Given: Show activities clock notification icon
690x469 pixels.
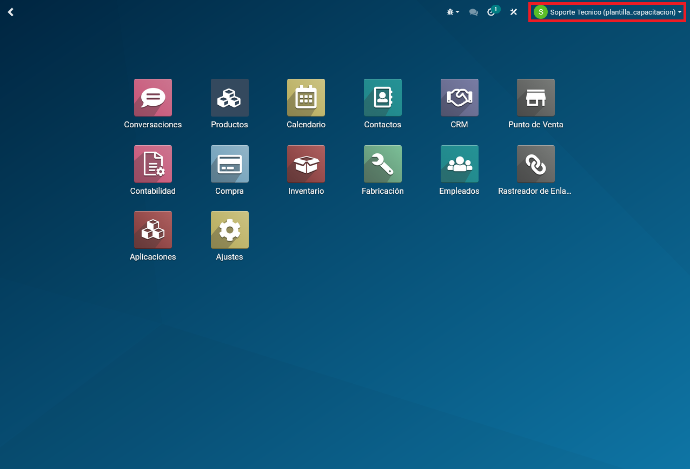Looking at the screenshot, I should point(492,12).
